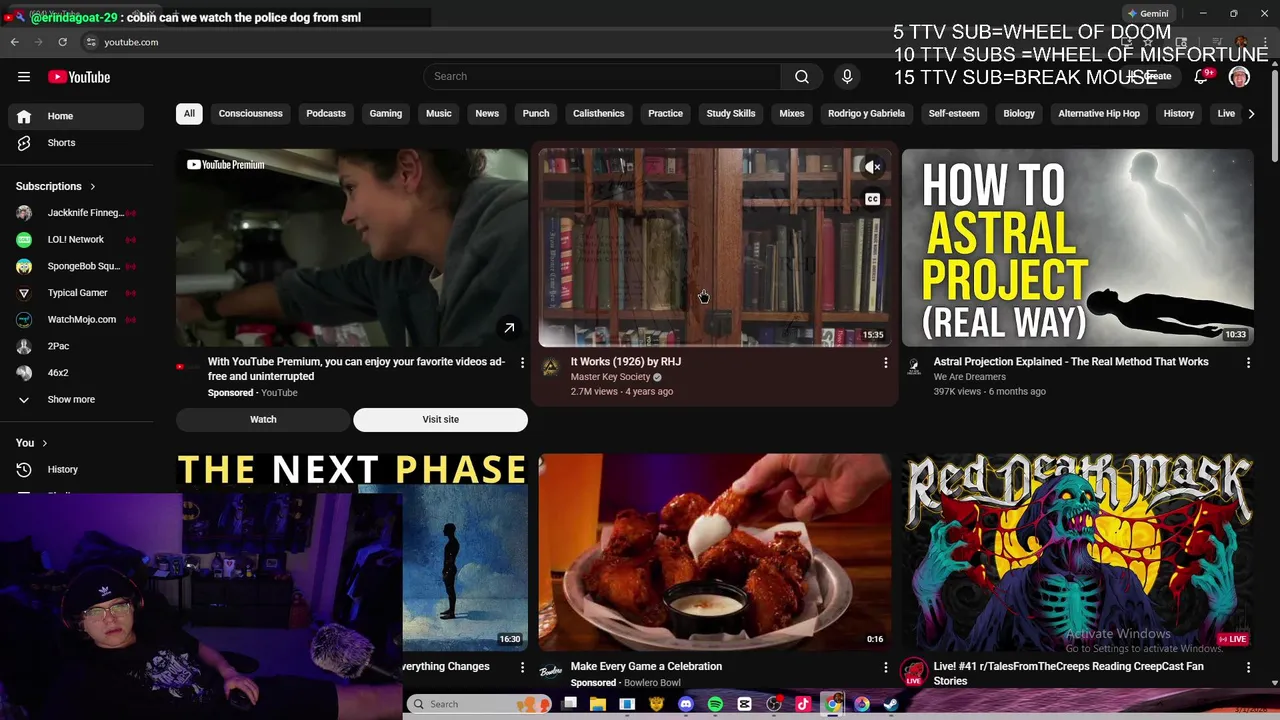The width and height of the screenshot is (1280, 720).
Task: Click the YouTube logo
Action: [x=79, y=77]
